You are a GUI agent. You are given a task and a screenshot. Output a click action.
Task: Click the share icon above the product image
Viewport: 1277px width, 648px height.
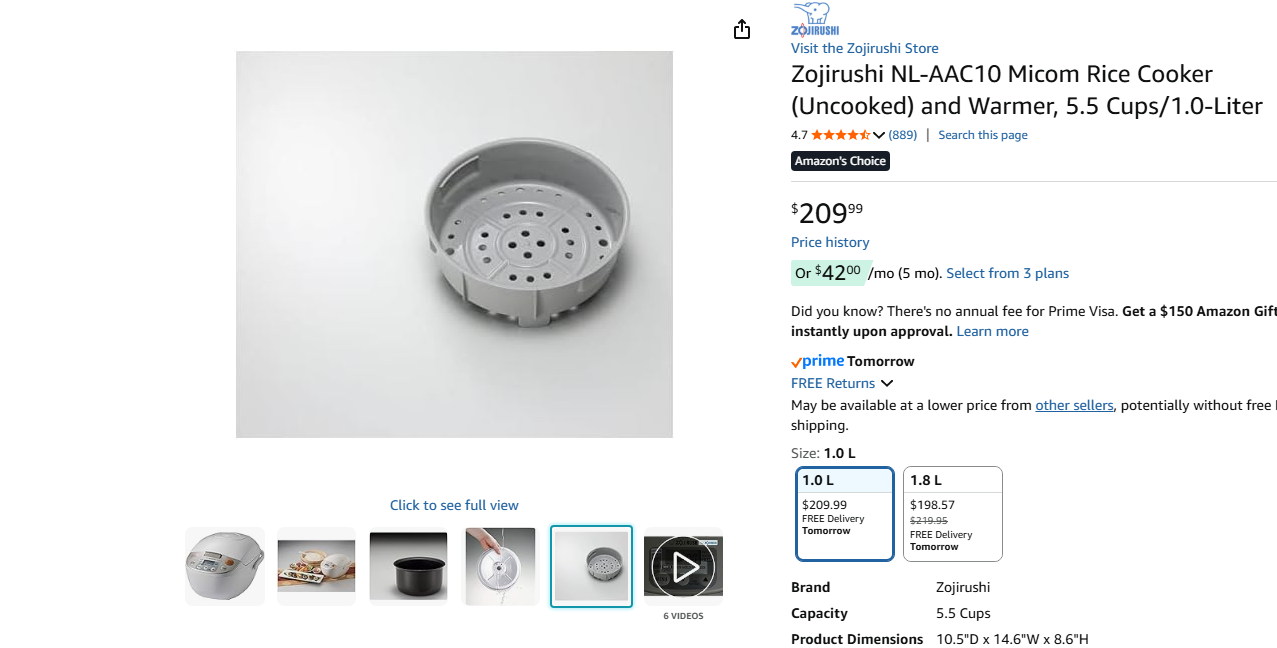(741, 30)
